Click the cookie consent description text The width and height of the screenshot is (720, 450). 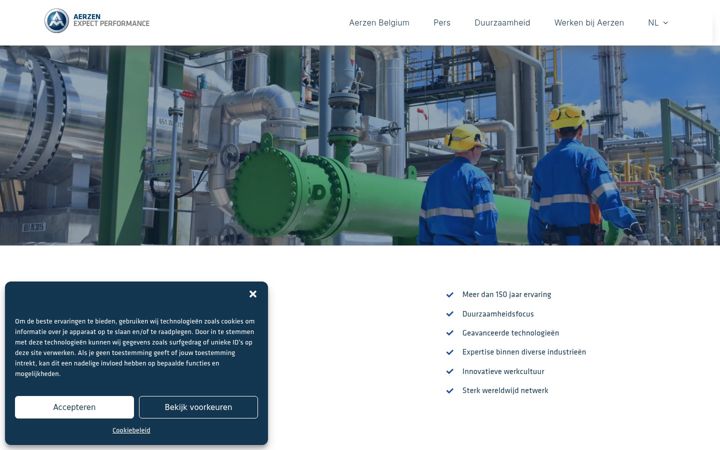(135, 348)
